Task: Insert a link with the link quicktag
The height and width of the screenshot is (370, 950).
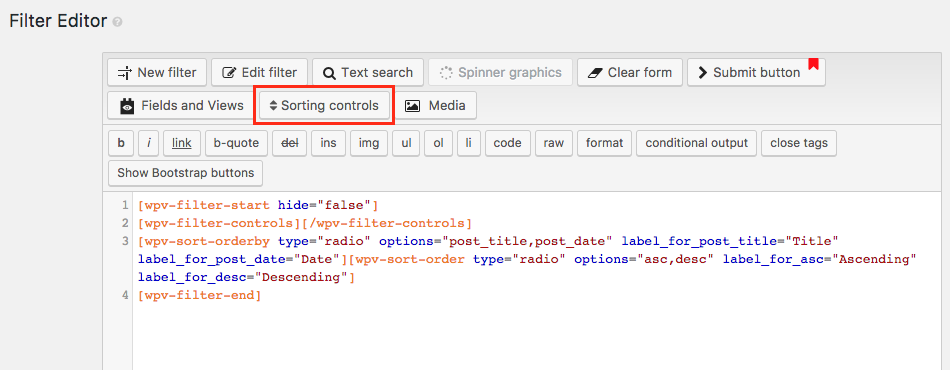Action: 182,144
